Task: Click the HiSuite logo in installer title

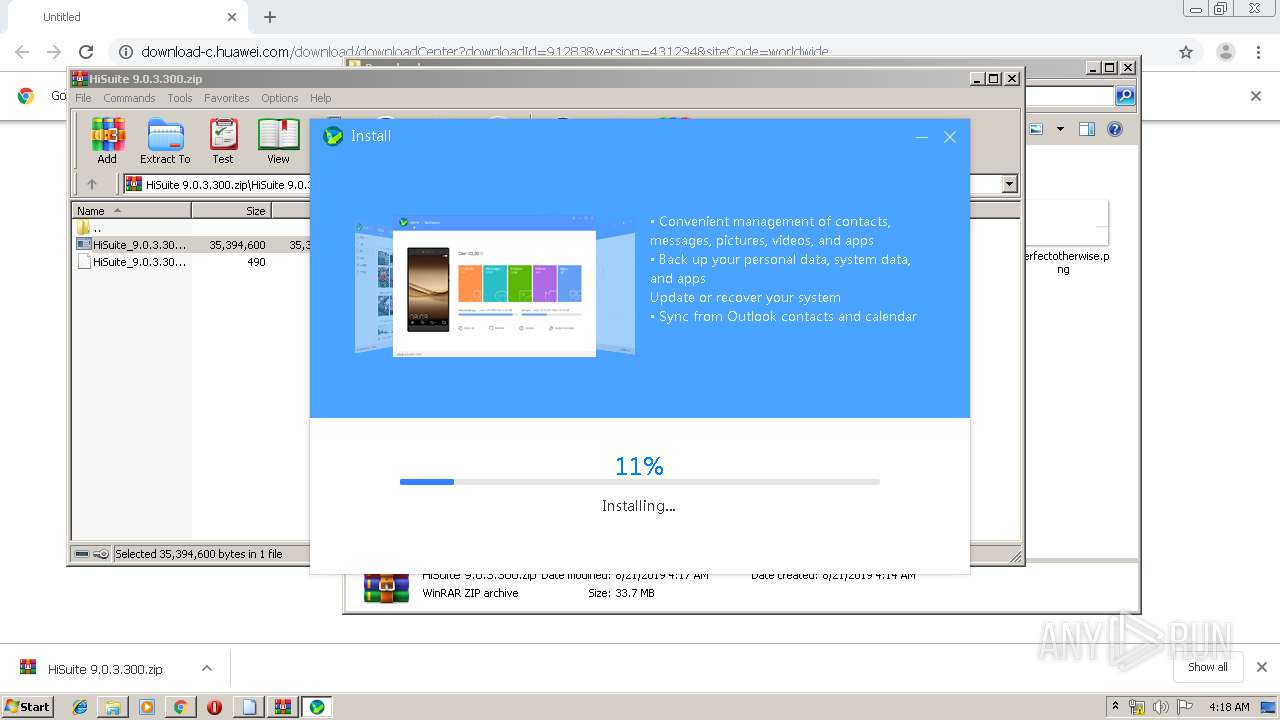Action: click(x=333, y=136)
